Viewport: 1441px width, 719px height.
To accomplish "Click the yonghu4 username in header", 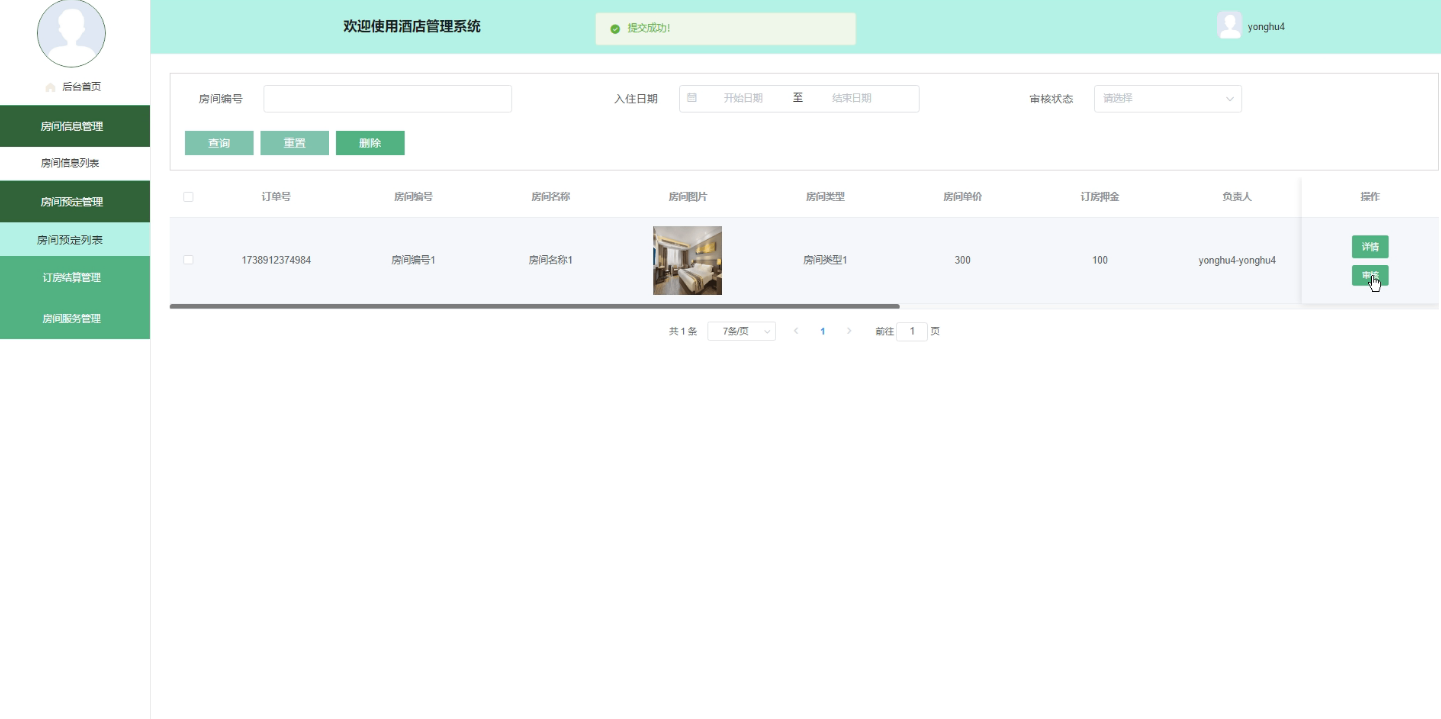I will 1266,27.
